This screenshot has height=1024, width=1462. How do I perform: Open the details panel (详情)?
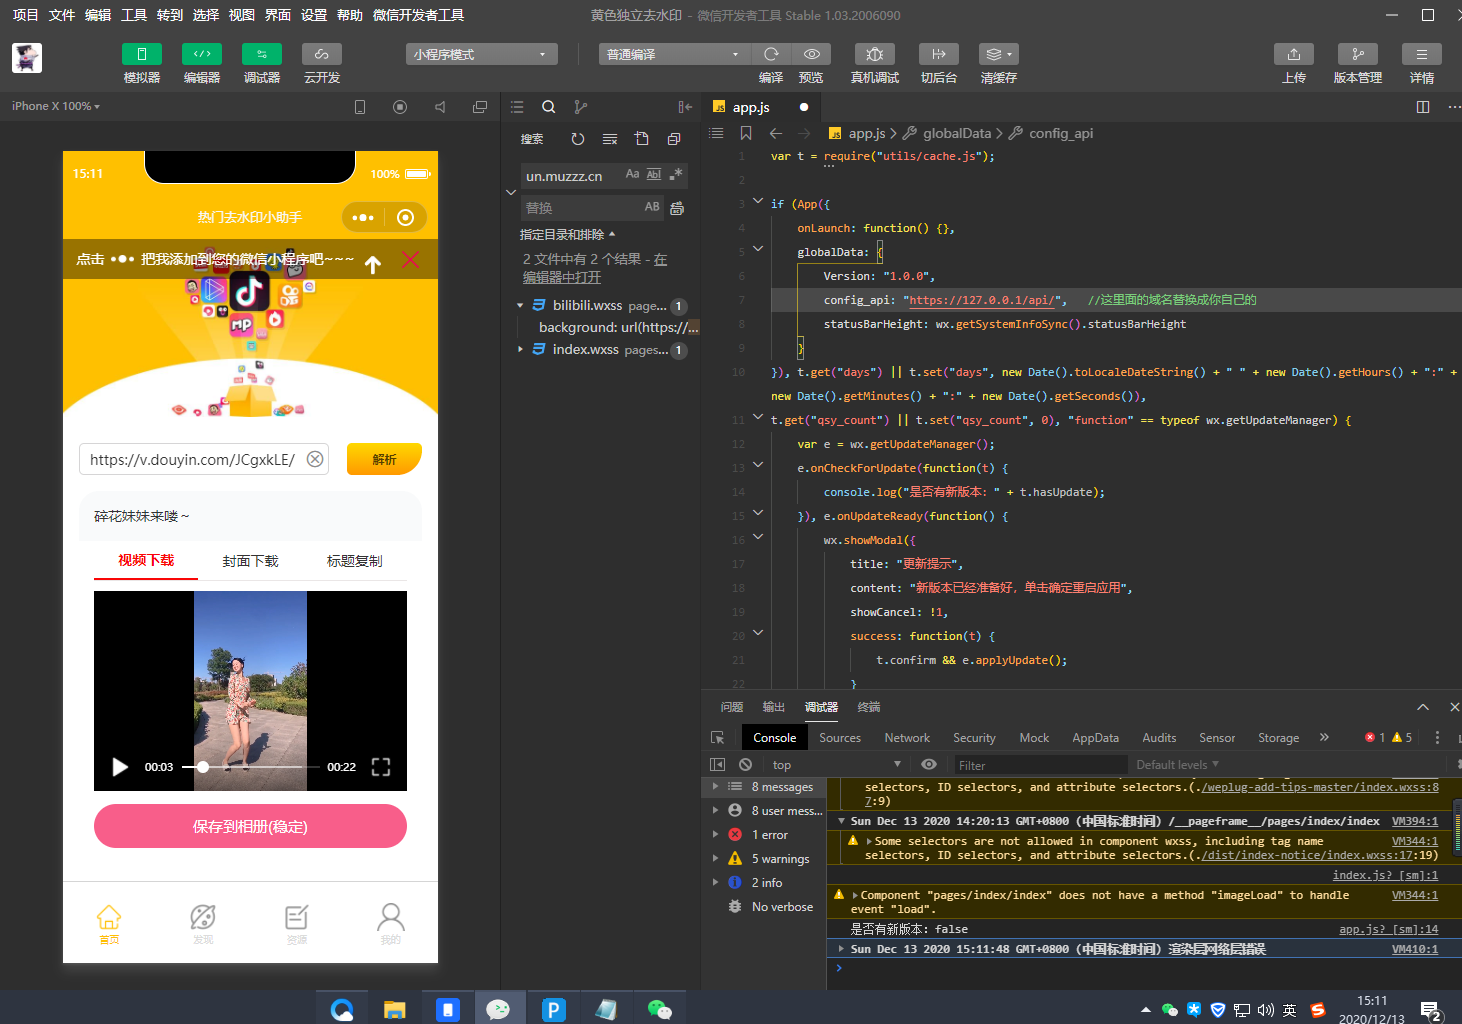pyautogui.click(x=1422, y=54)
